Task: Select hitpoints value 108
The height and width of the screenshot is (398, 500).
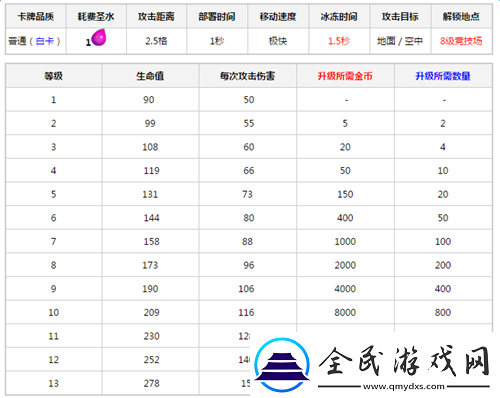Action: pos(150,147)
